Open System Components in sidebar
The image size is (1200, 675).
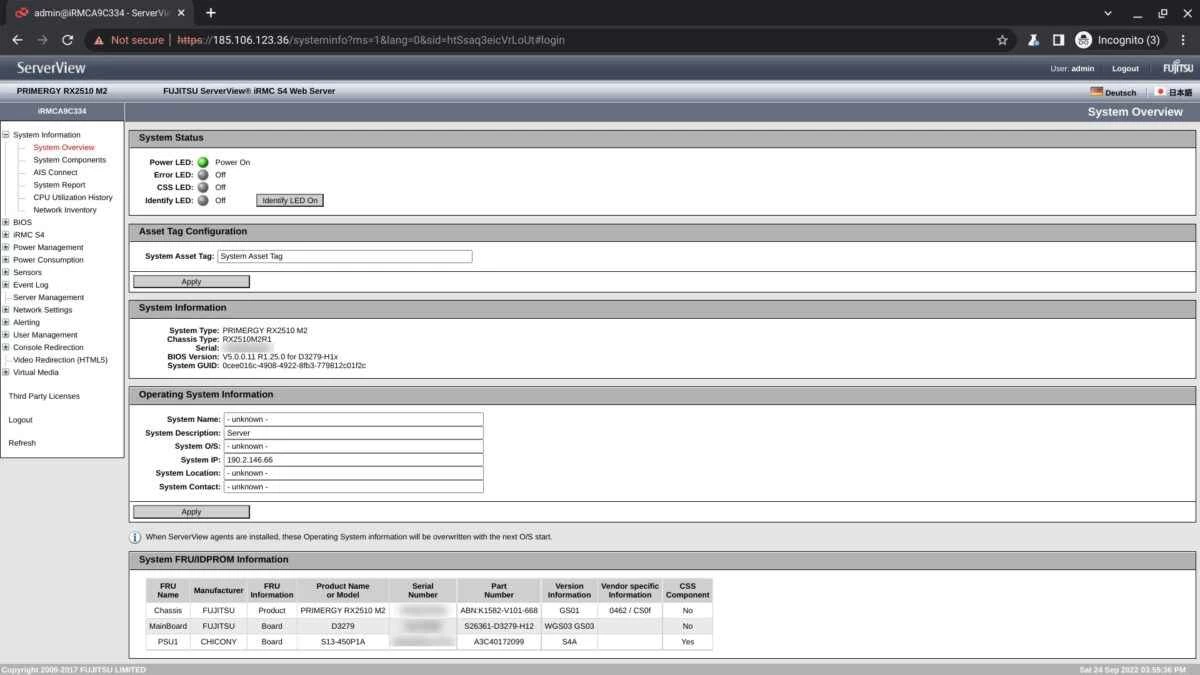[x=69, y=160]
